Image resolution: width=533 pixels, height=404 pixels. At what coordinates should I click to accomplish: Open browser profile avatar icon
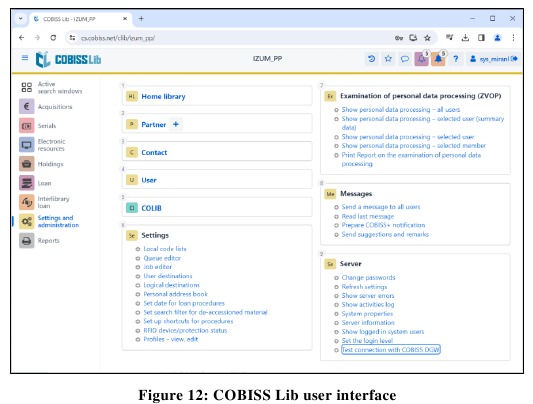[497, 38]
